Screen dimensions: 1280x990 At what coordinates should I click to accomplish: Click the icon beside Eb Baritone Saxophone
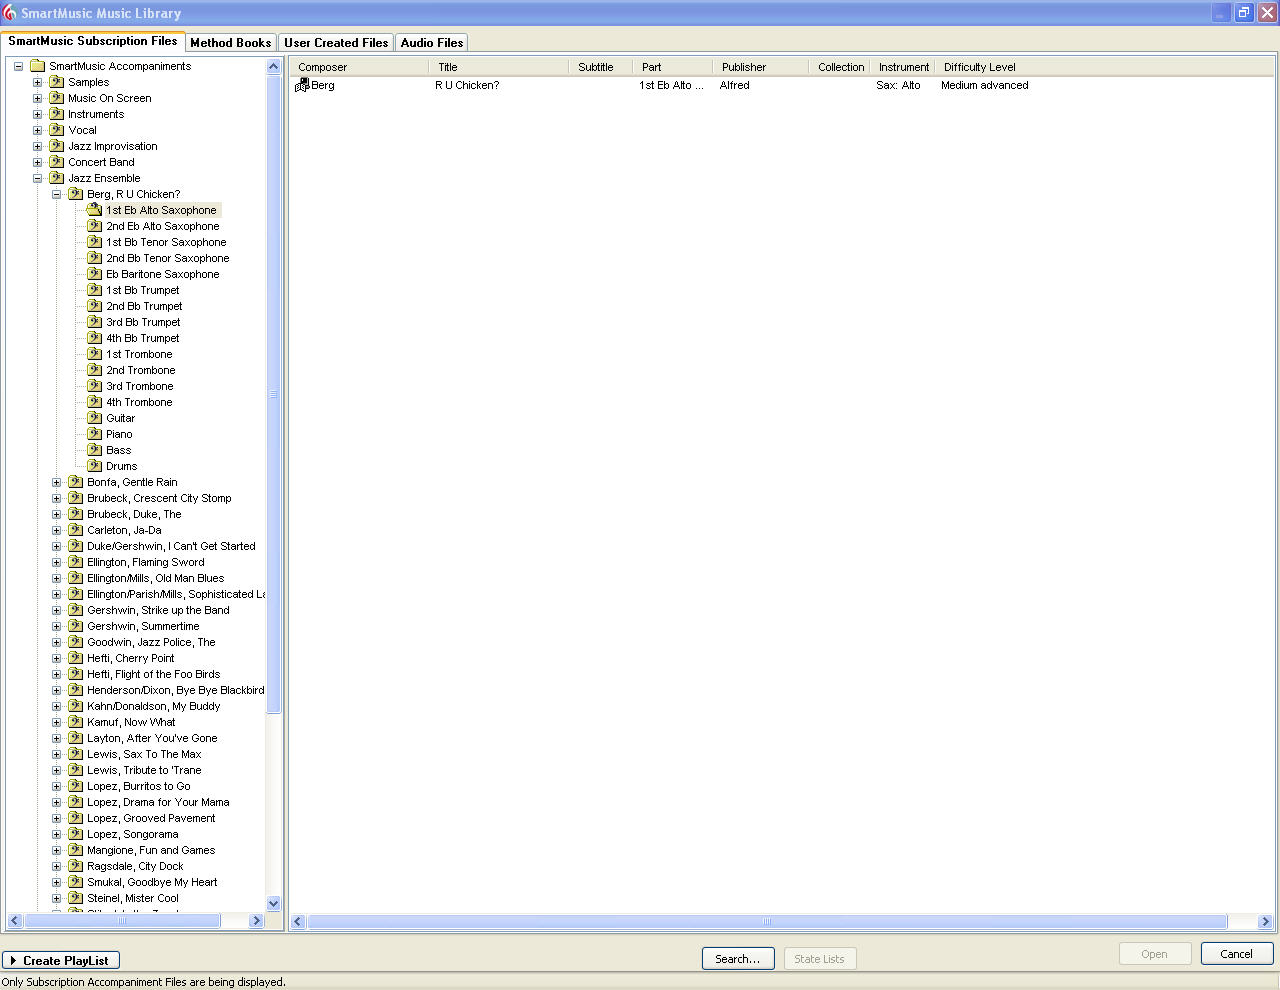pos(95,274)
